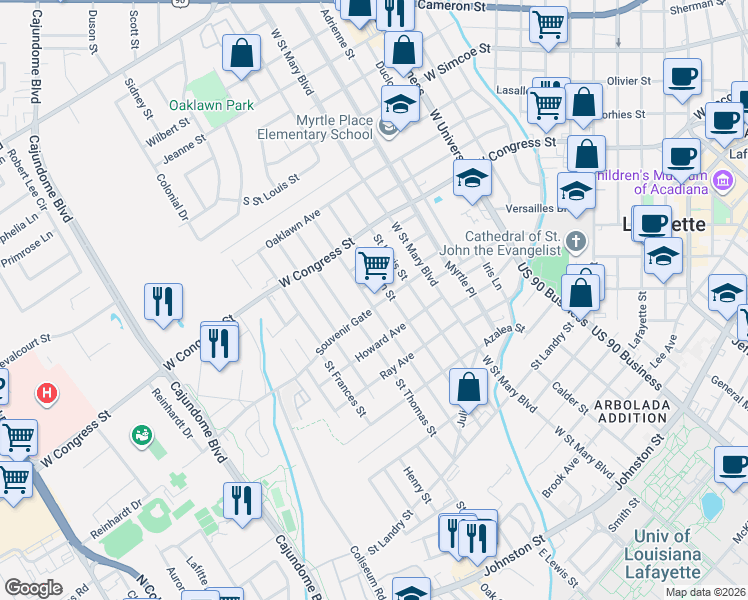Image resolution: width=748 pixels, height=600 pixels.
Task: Select the blue graduation cap marker above Myrtle Place School
Action: [401, 106]
